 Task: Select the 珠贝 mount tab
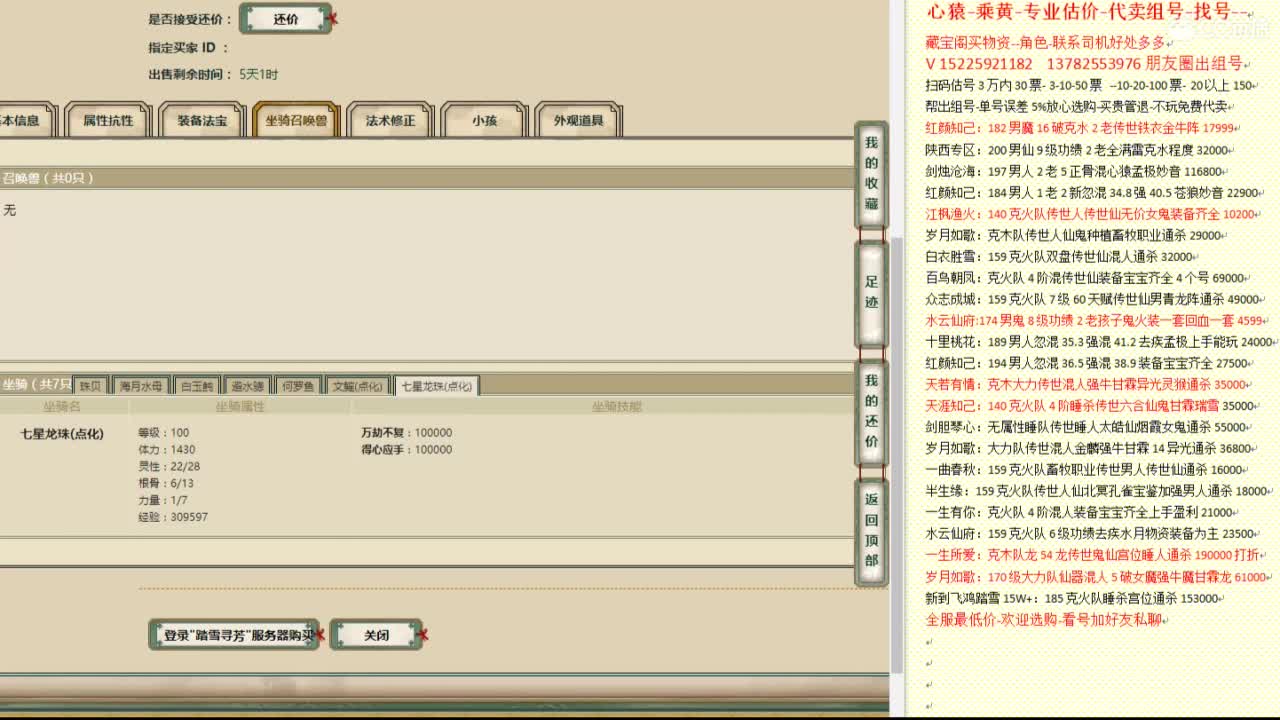pos(91,386)
